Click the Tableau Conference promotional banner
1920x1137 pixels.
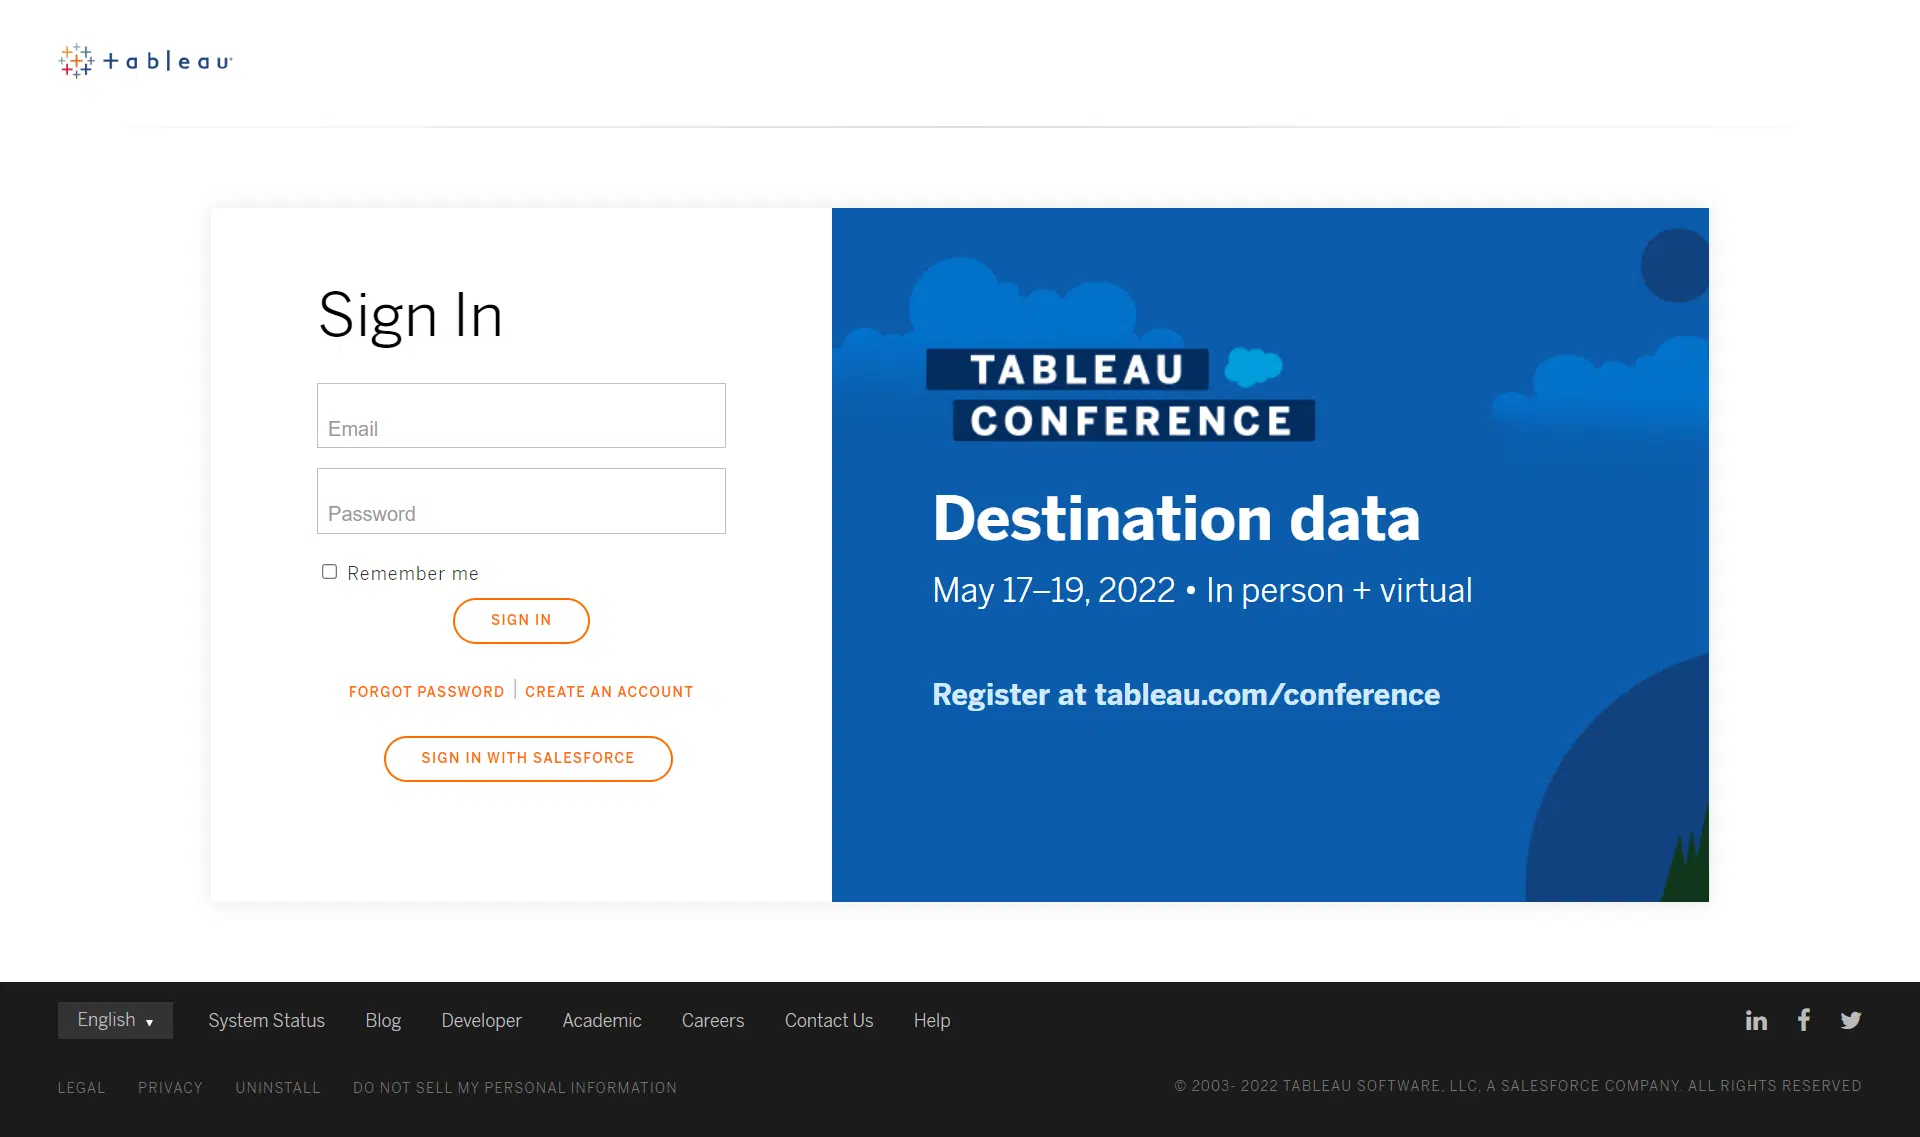[x=1270, y=555]
